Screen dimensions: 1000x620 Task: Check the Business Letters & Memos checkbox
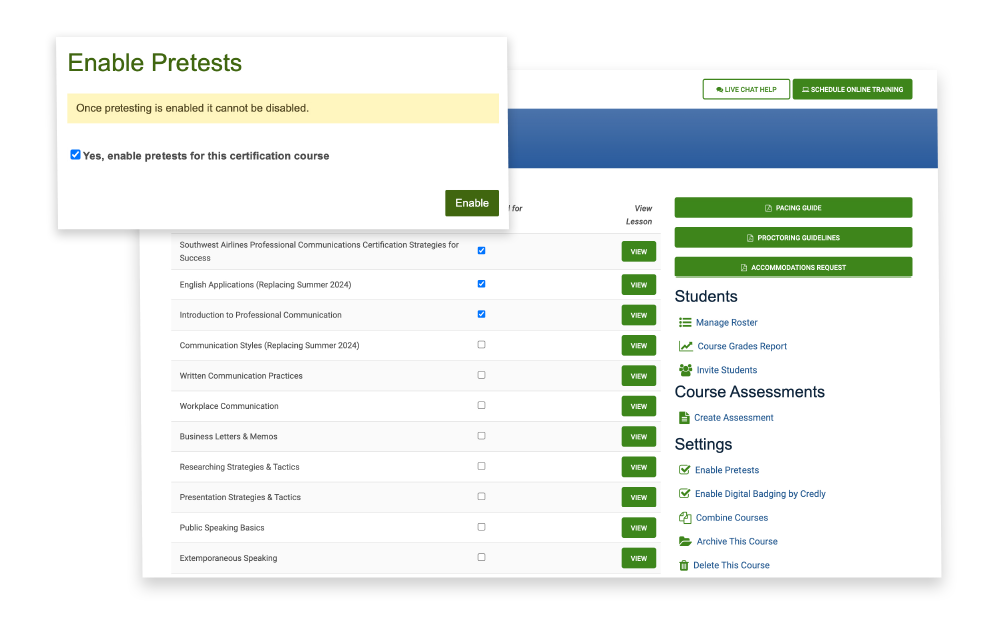point(482,436)
